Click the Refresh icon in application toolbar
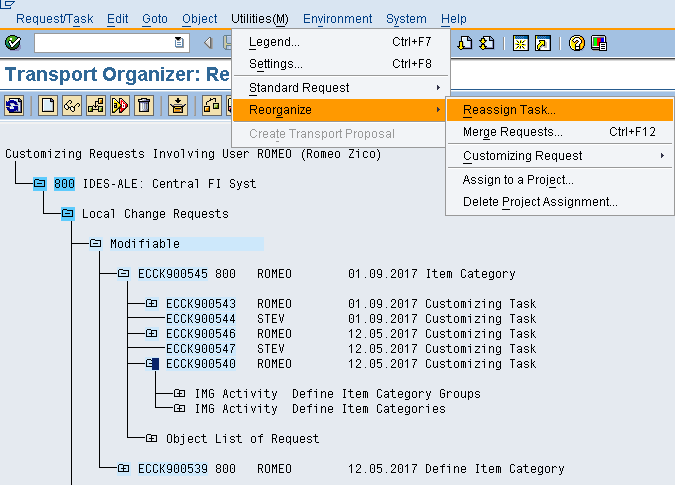 click(x=14, y=105)
